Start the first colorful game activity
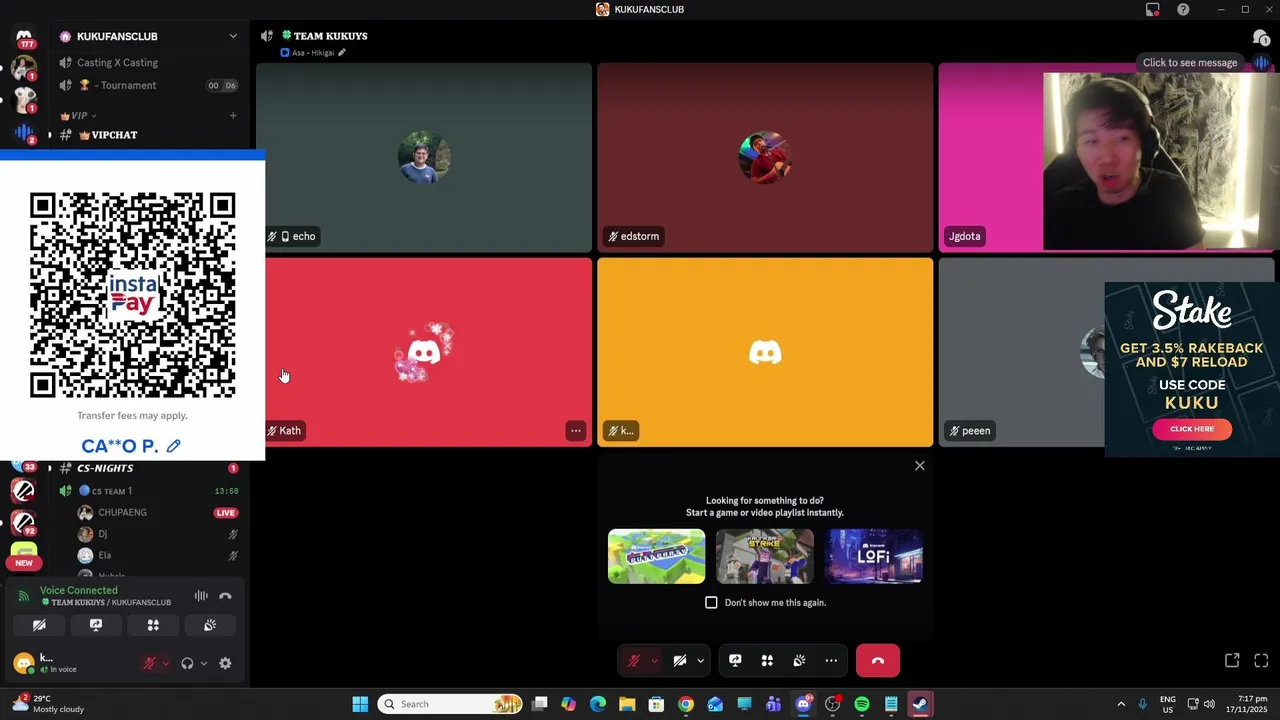The image size is (1280, 720). [656, 556]
